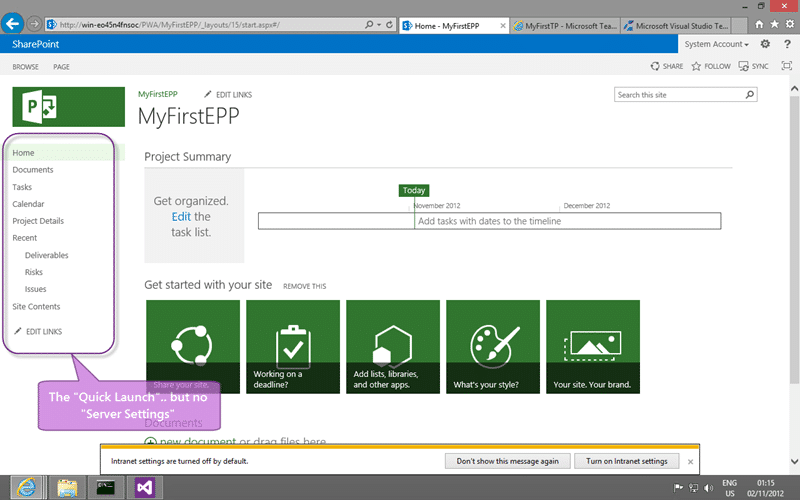This screenshot has width=800, height=500.
Task: Click the address bar search magnifier icon
Action: click(x=369, y=24)
